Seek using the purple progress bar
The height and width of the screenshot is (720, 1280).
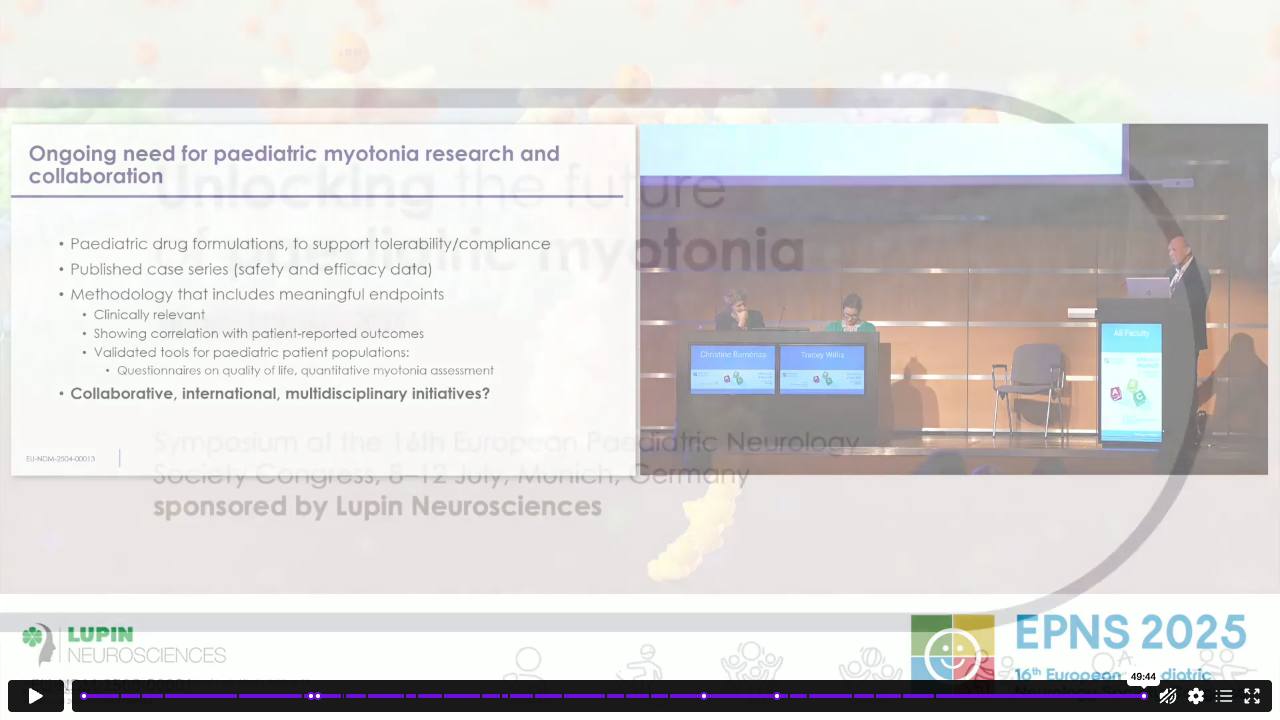coord(612,696)
